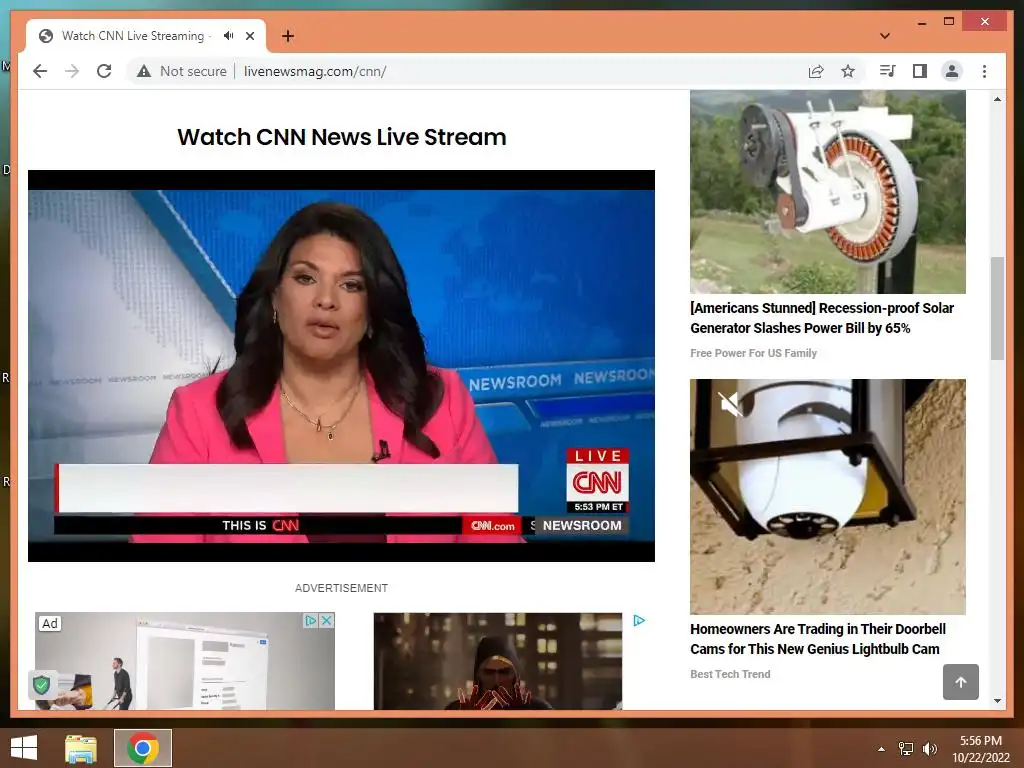
Task: Click the address bar URL livenewsmag.com/cnn/
Action: [315, 71]
